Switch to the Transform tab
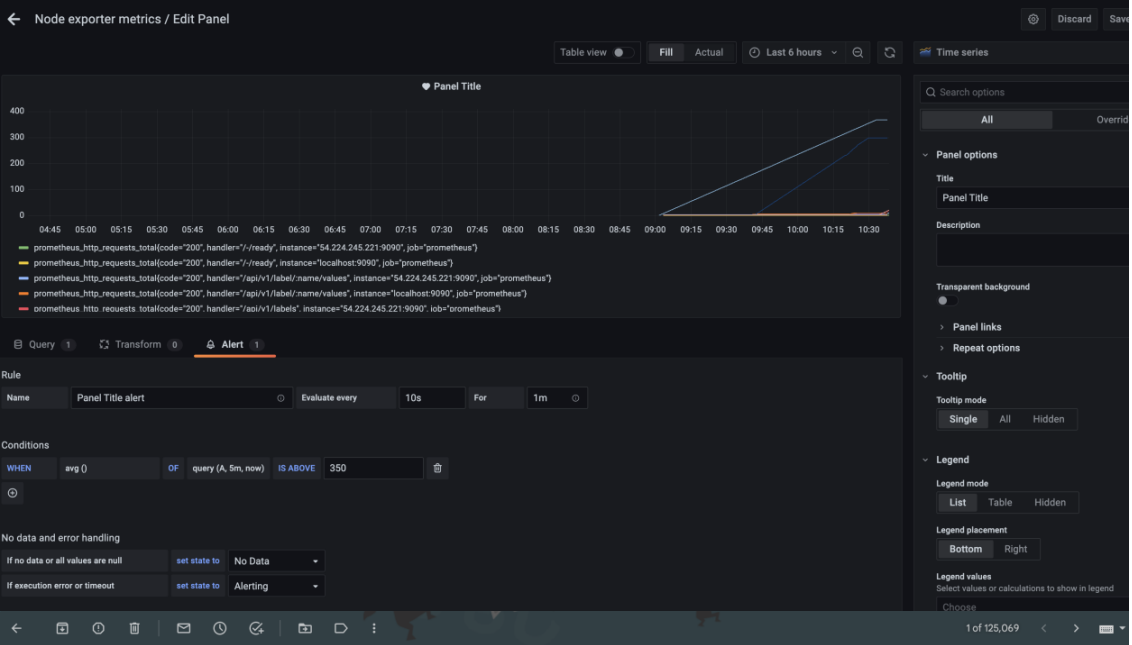 click(x=138, y=344)
